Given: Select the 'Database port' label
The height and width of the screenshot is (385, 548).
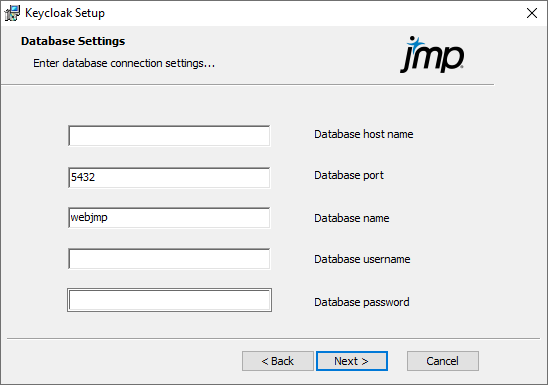Looking at the screenshot, I should tap(349, 175).
